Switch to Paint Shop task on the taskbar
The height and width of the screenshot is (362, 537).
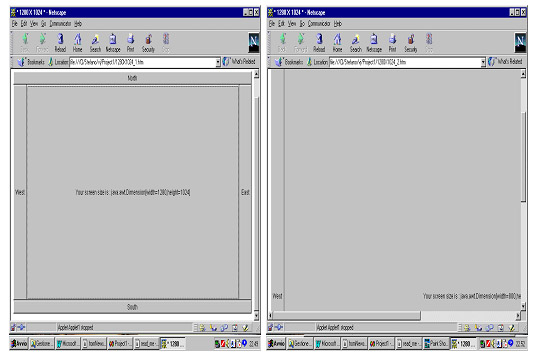[x=436, y=344]
